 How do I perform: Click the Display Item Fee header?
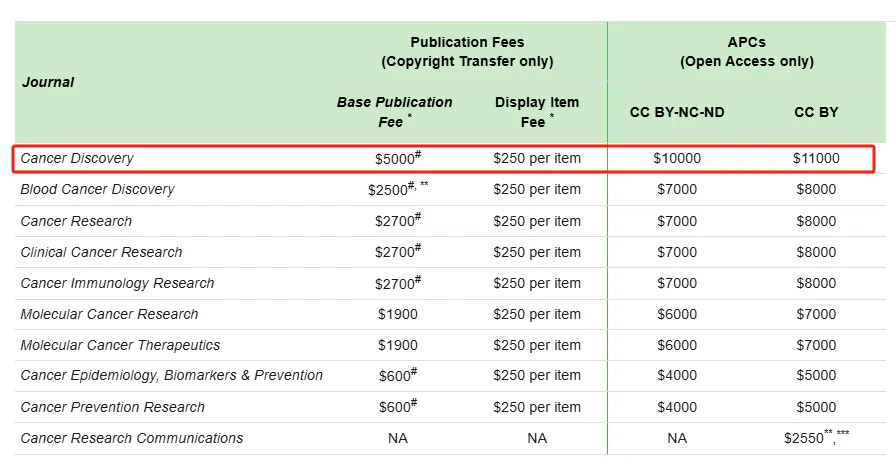pos(537,112)
